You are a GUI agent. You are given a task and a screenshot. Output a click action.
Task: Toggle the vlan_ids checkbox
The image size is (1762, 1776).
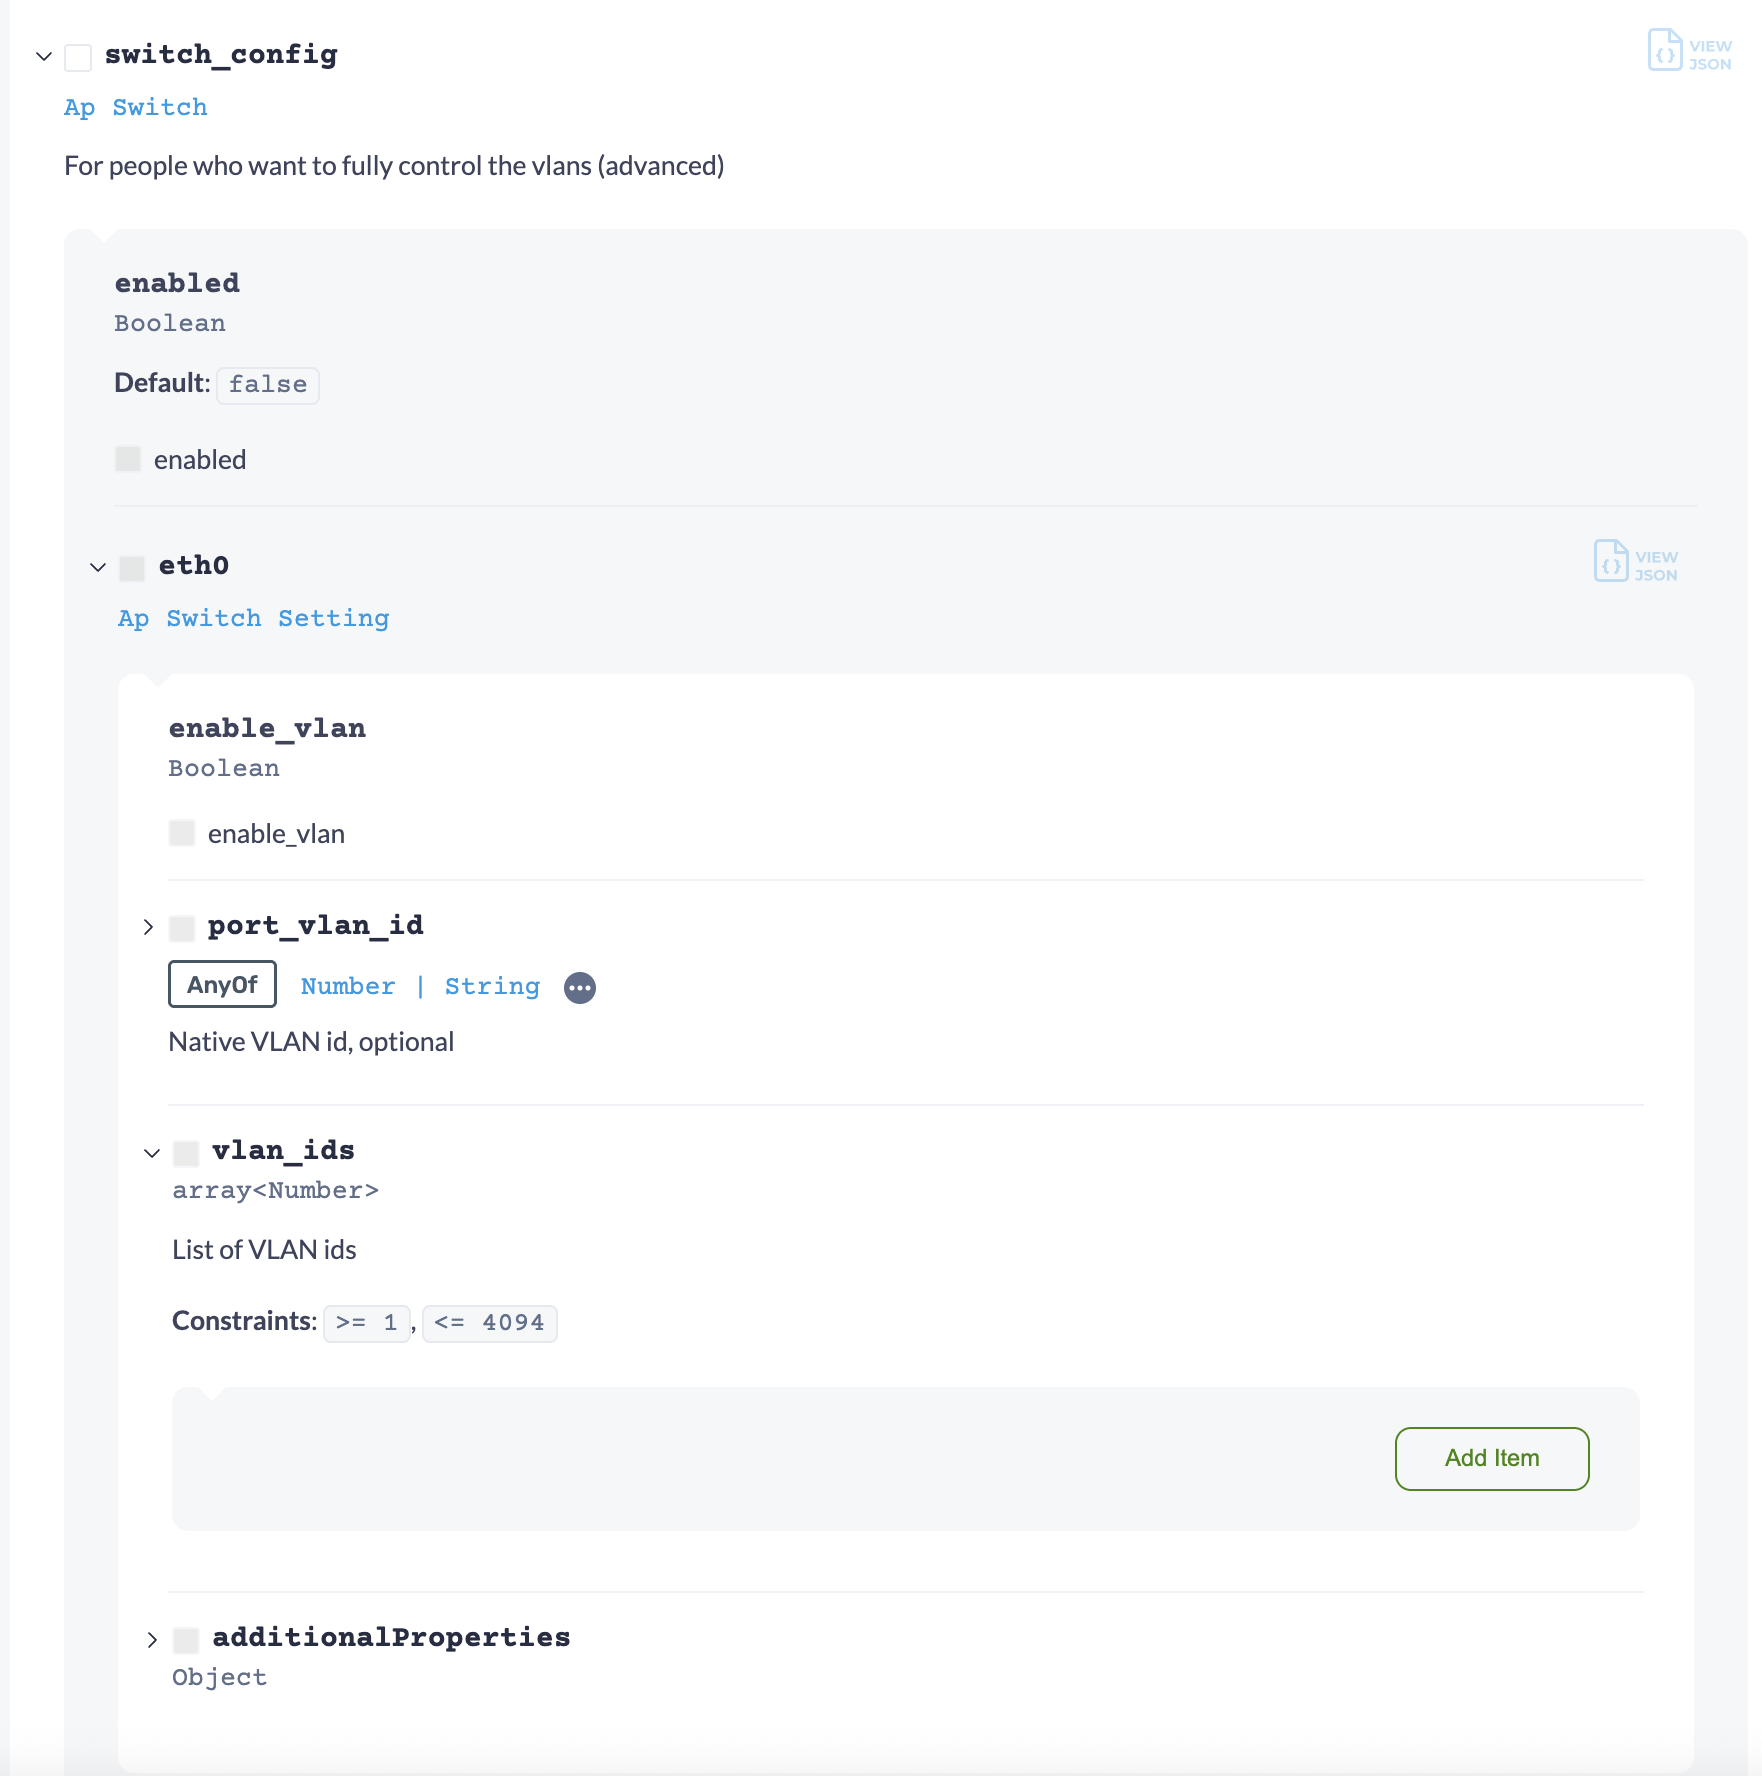click(186, 1153)
